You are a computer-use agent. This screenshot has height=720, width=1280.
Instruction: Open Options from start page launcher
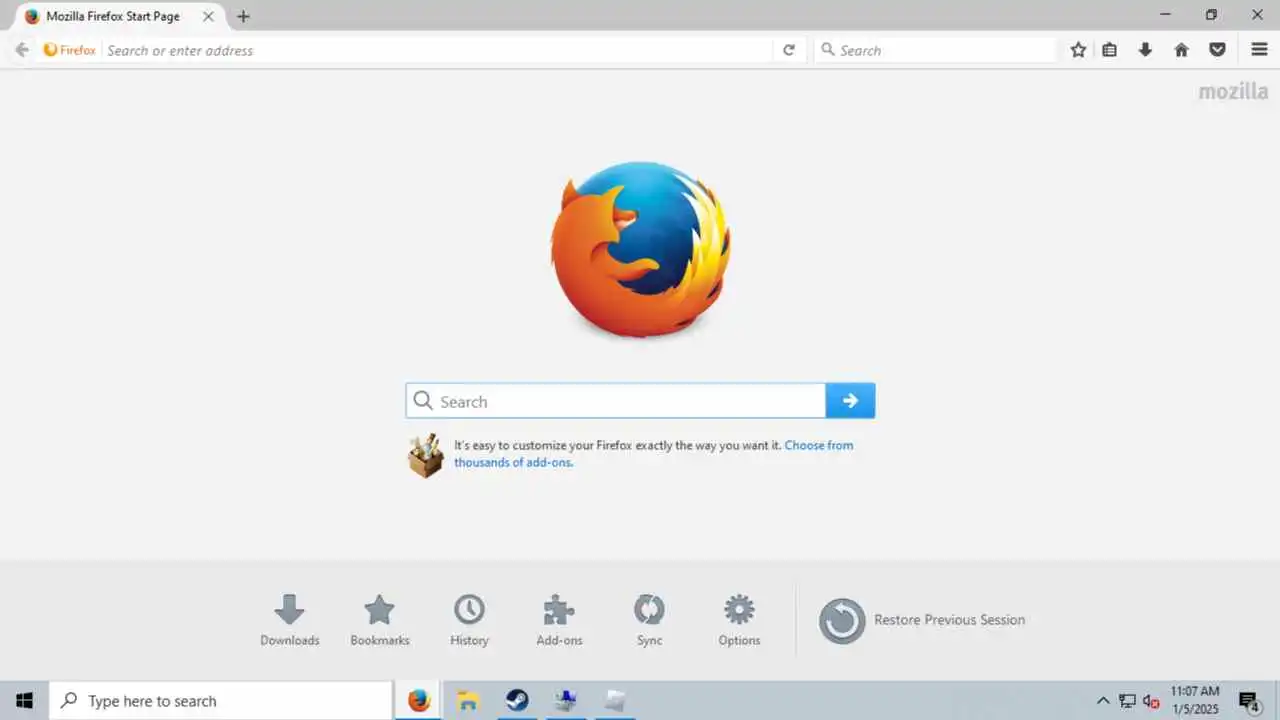739,620
